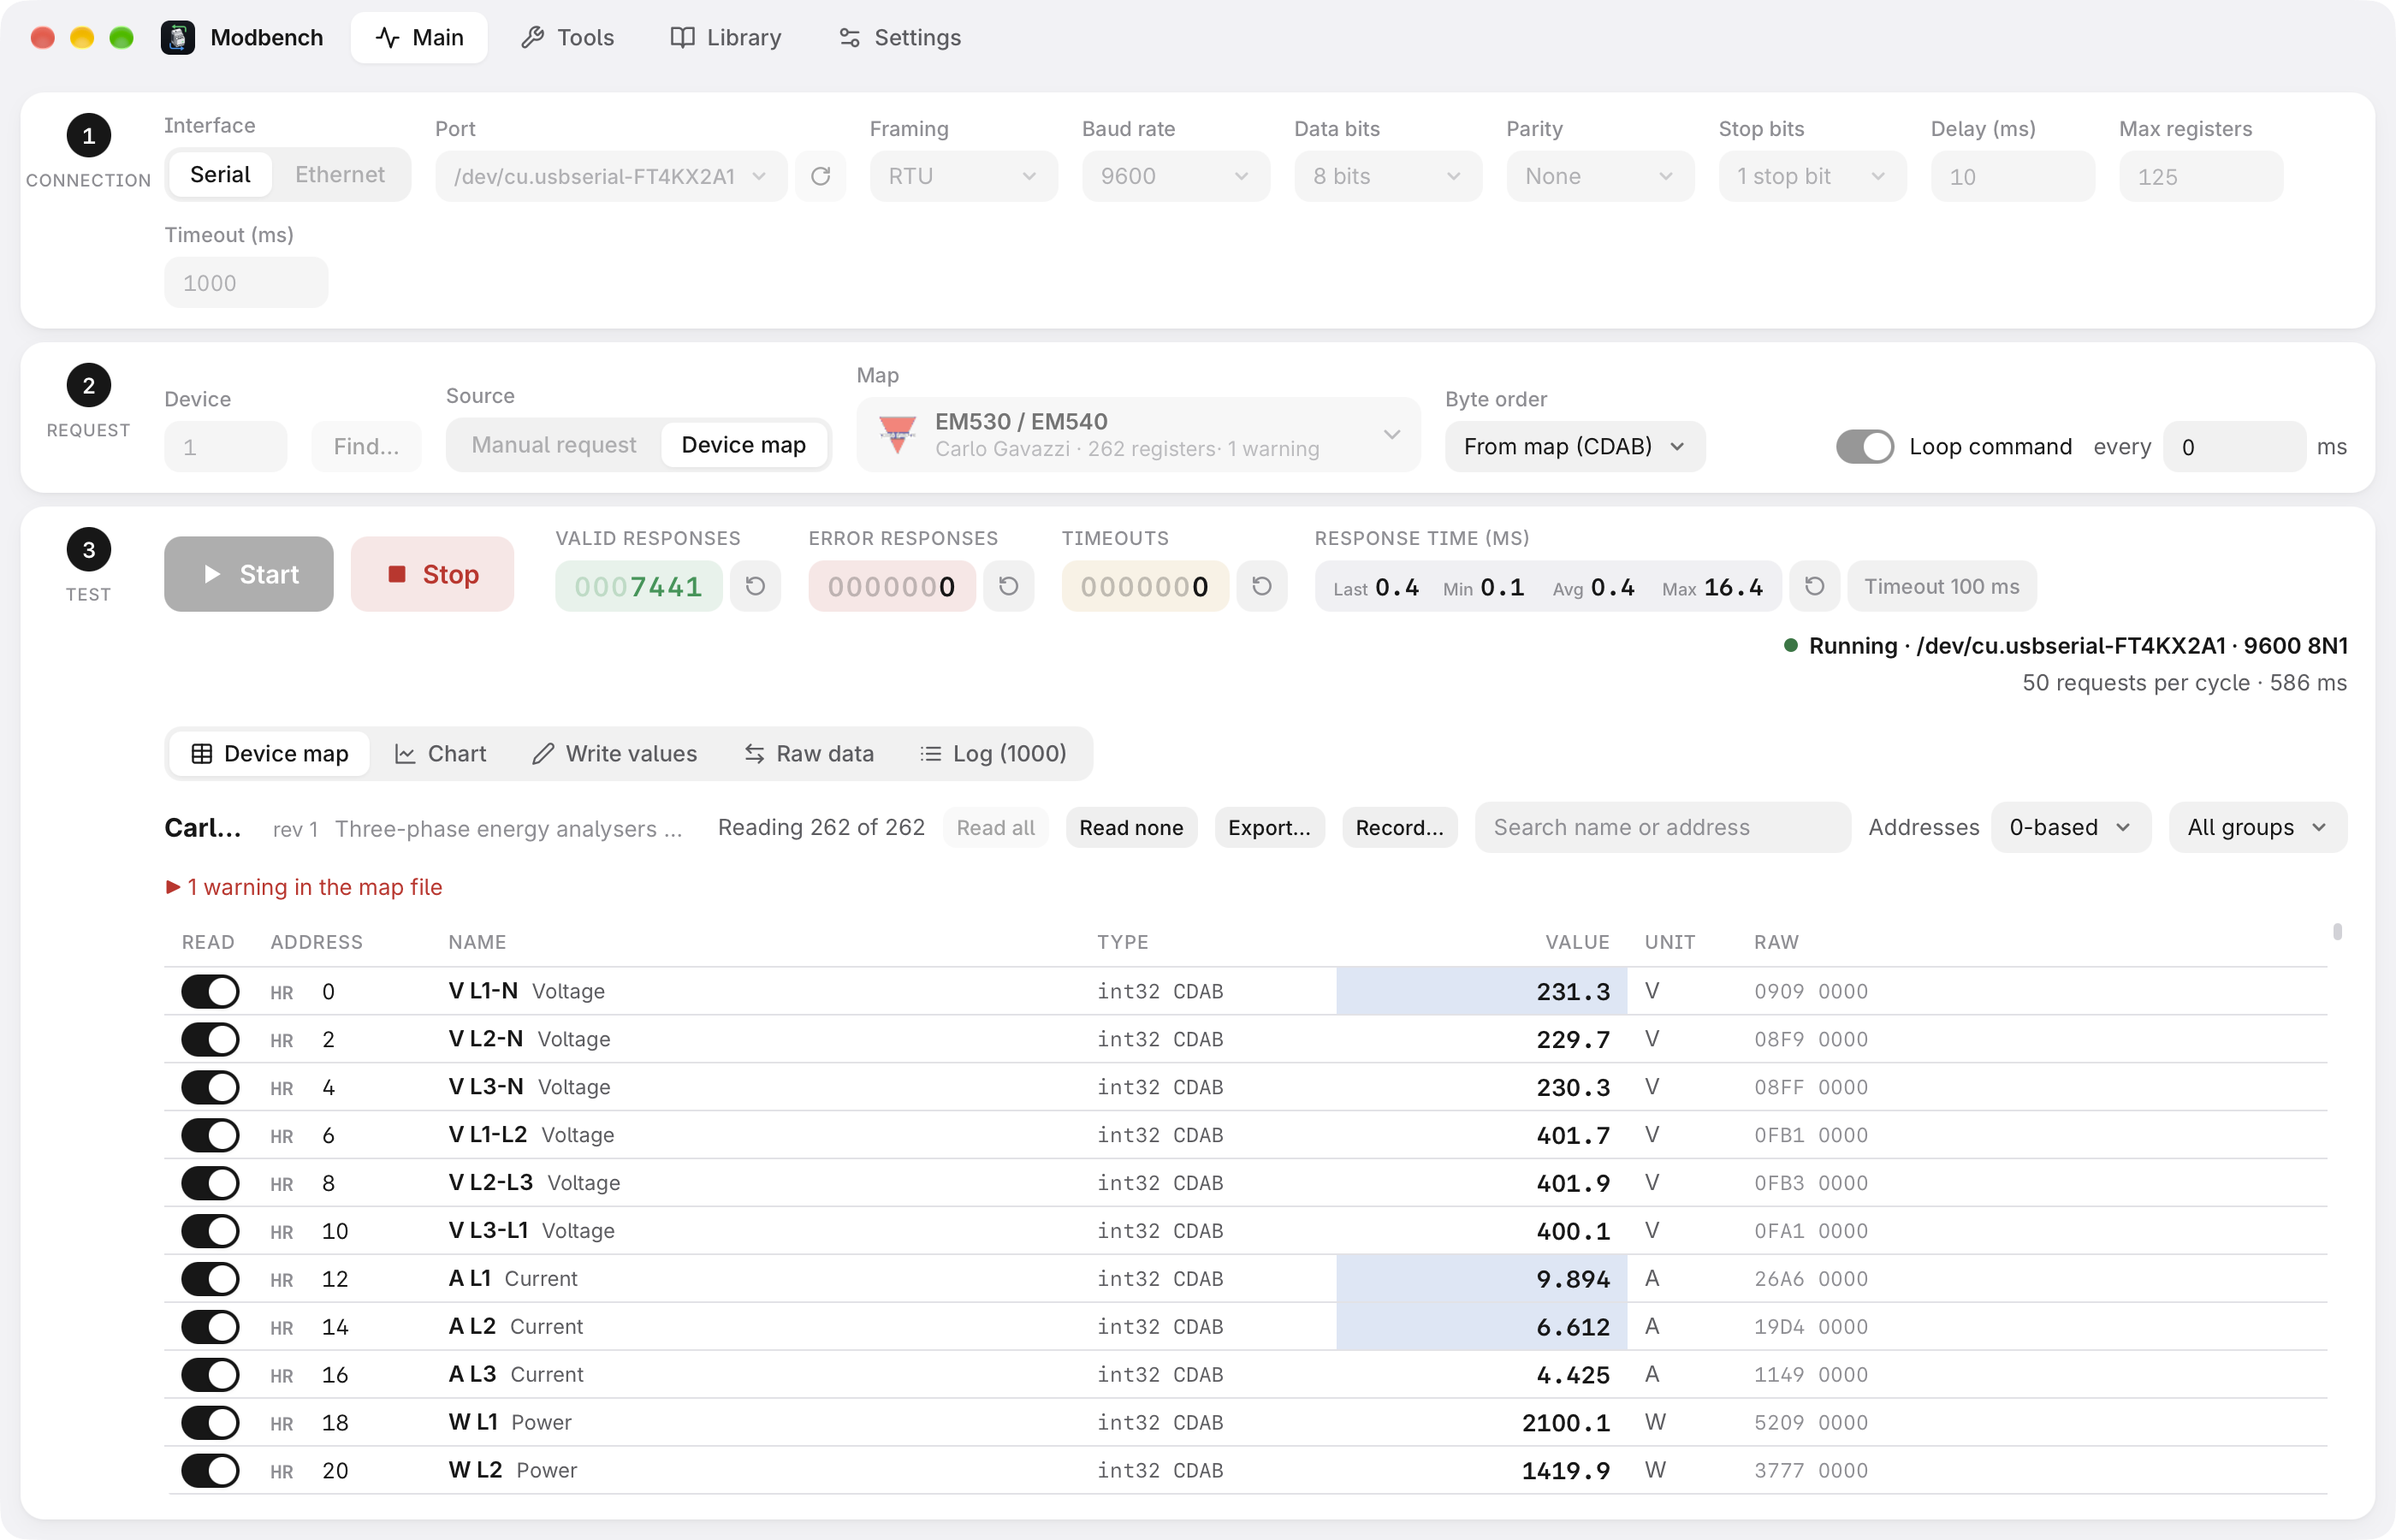Select Ethernet interface
The image size is (2396, 1540).
(340, 175)
